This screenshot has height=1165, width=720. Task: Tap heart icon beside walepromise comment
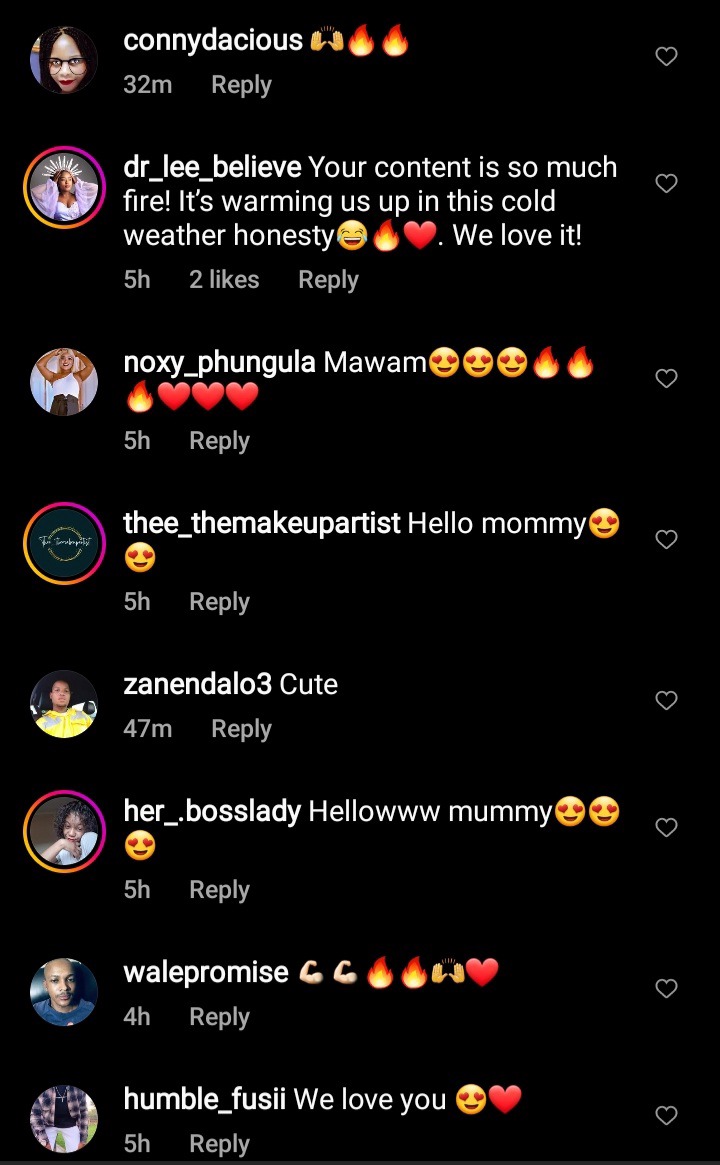coord(667,988)
